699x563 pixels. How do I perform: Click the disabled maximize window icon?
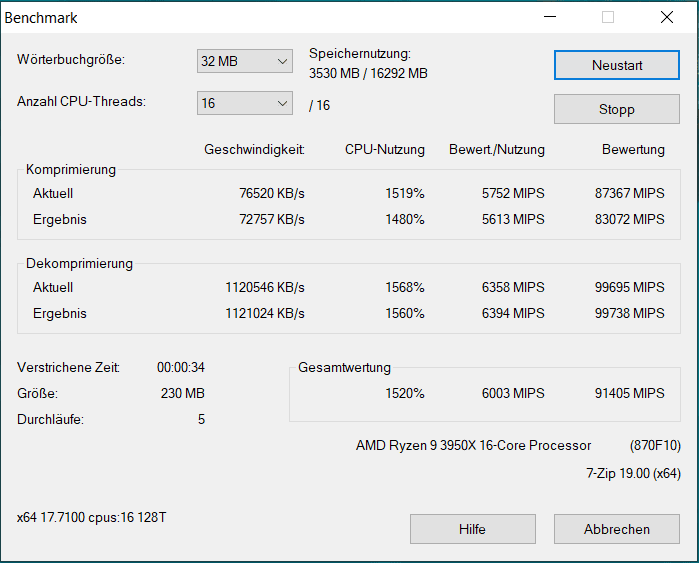(x=608, y=17)
